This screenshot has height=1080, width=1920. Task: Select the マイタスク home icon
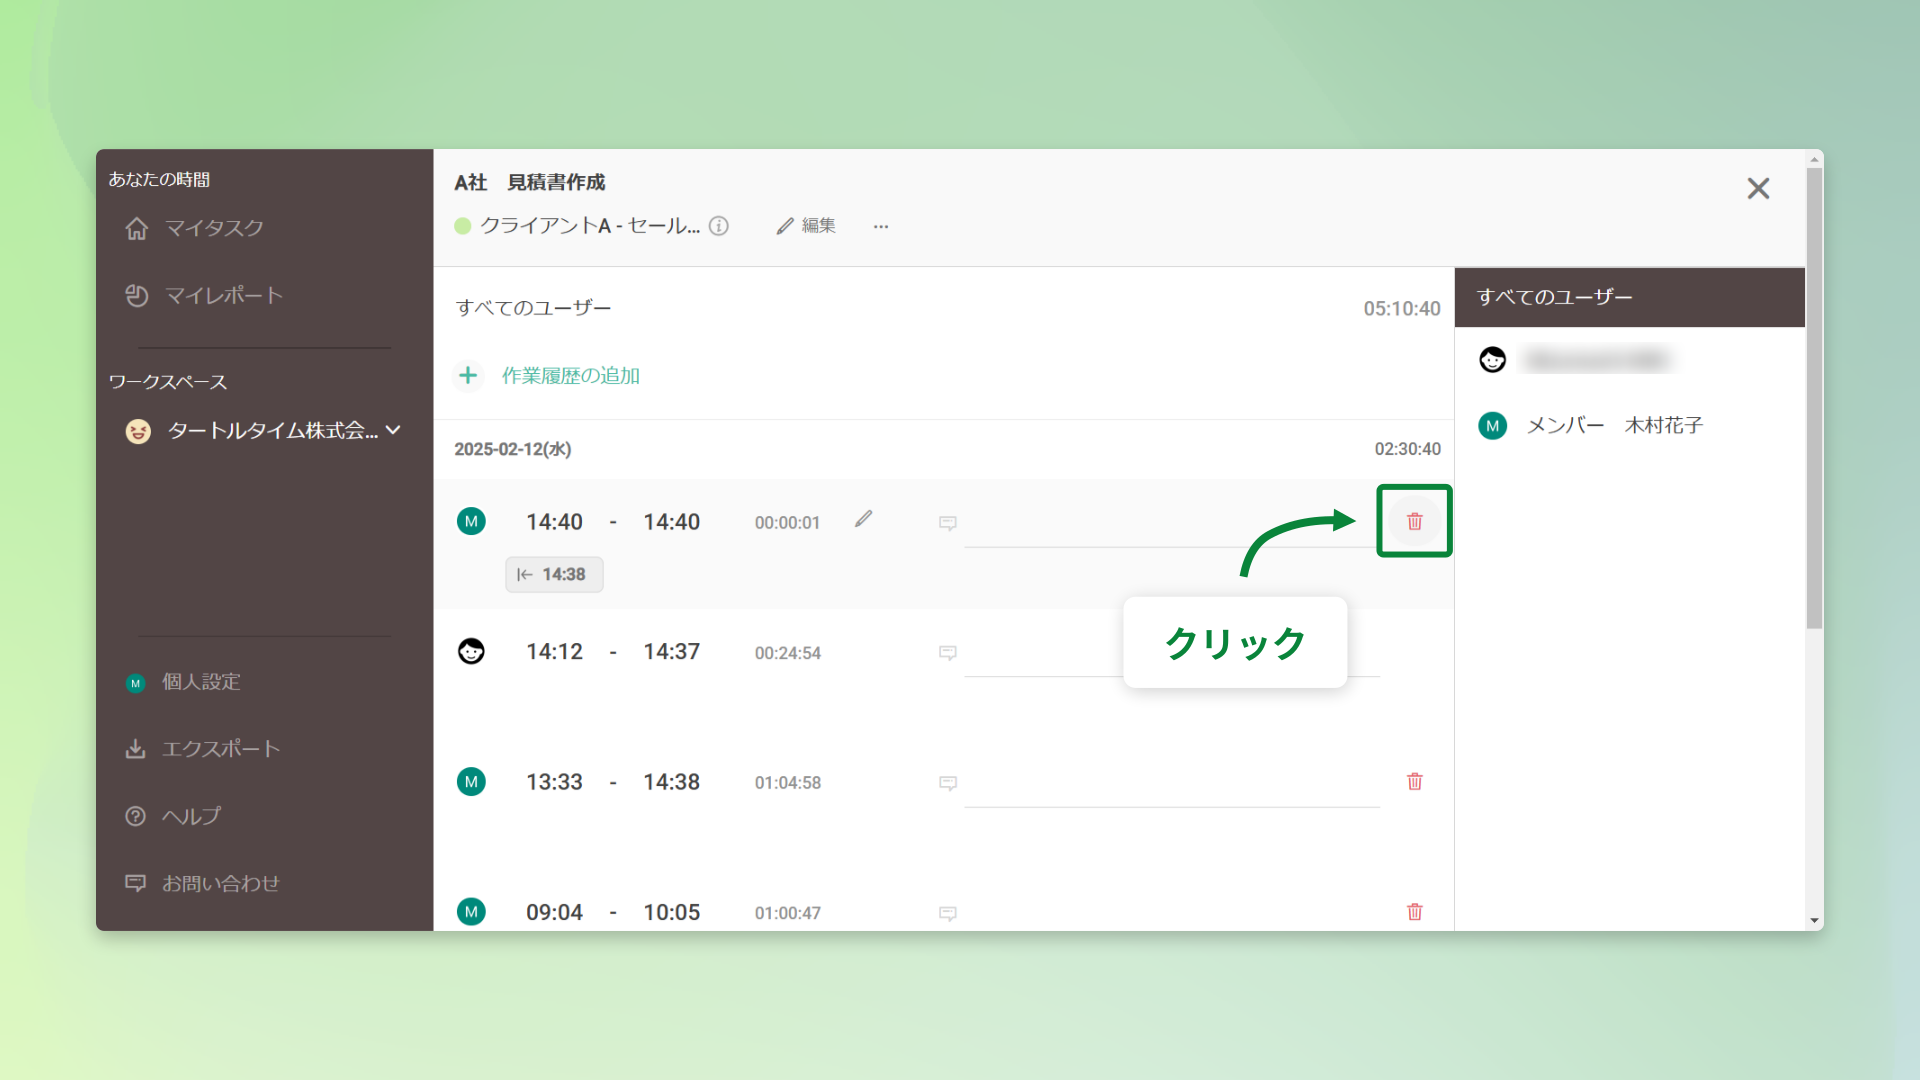pyautogui.click(x=137, y=228)
